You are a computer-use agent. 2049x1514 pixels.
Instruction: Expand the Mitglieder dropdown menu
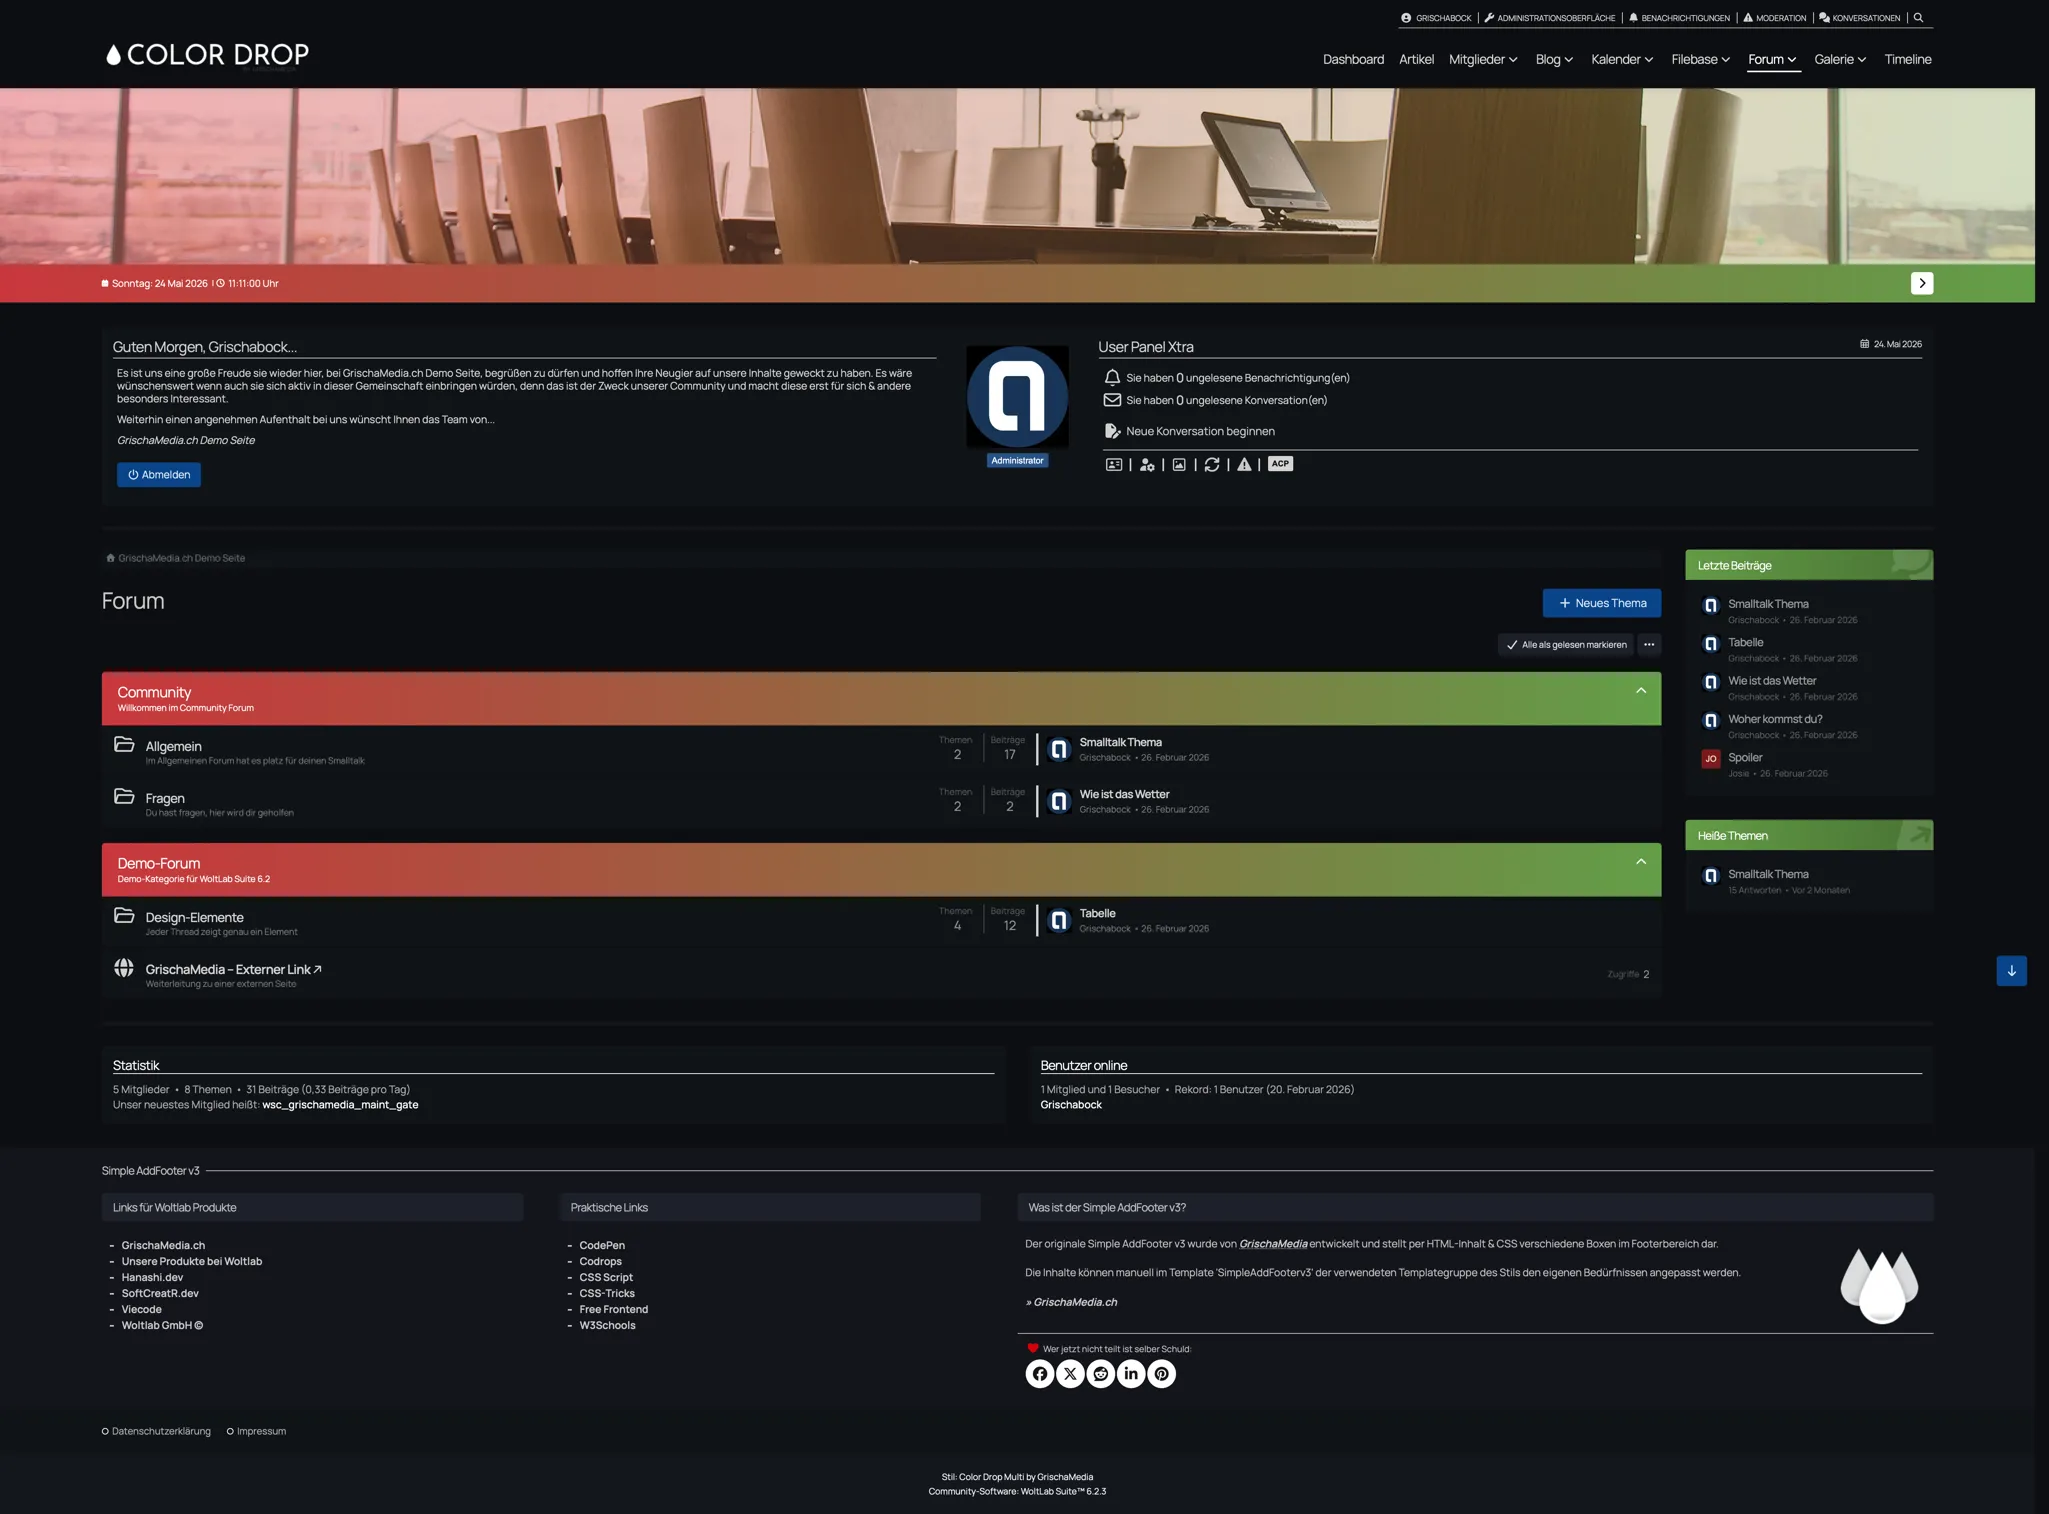pos(1483,59)
